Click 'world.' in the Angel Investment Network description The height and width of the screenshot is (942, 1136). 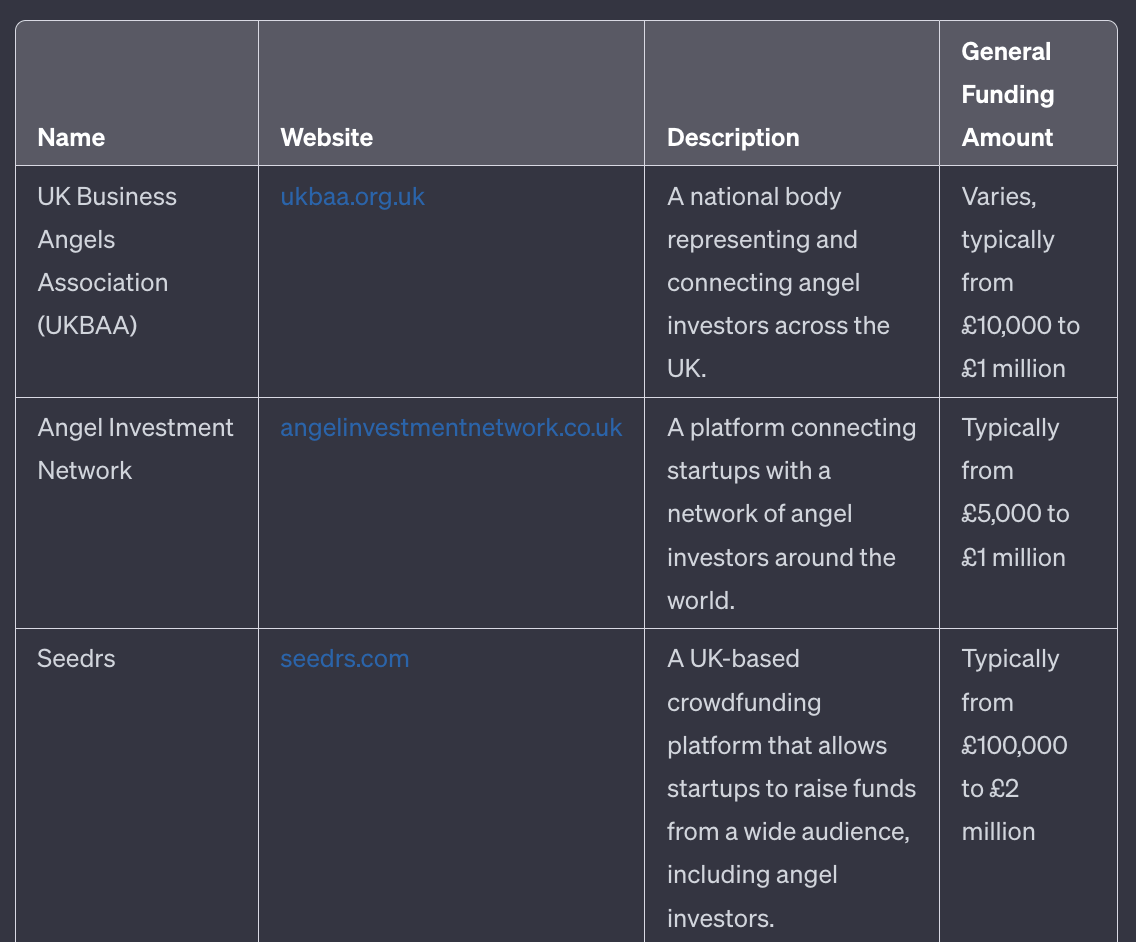(x=701, y=600)
